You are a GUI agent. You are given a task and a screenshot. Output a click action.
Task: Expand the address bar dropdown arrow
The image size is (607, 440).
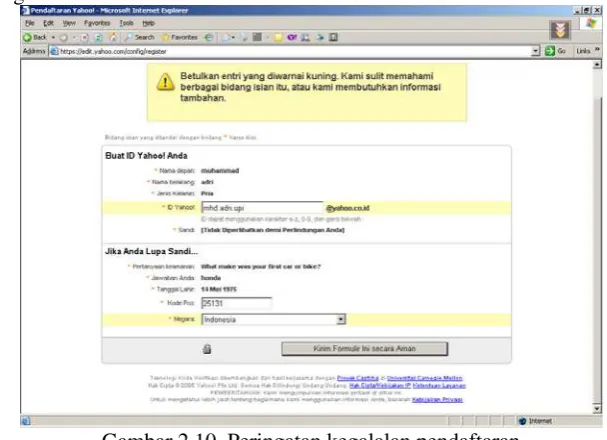point(535,51)
